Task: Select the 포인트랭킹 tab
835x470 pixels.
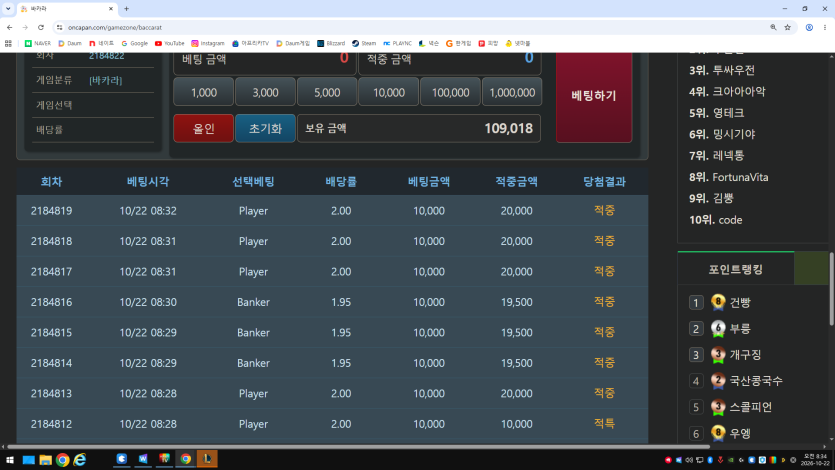Action: pos(735,269)
